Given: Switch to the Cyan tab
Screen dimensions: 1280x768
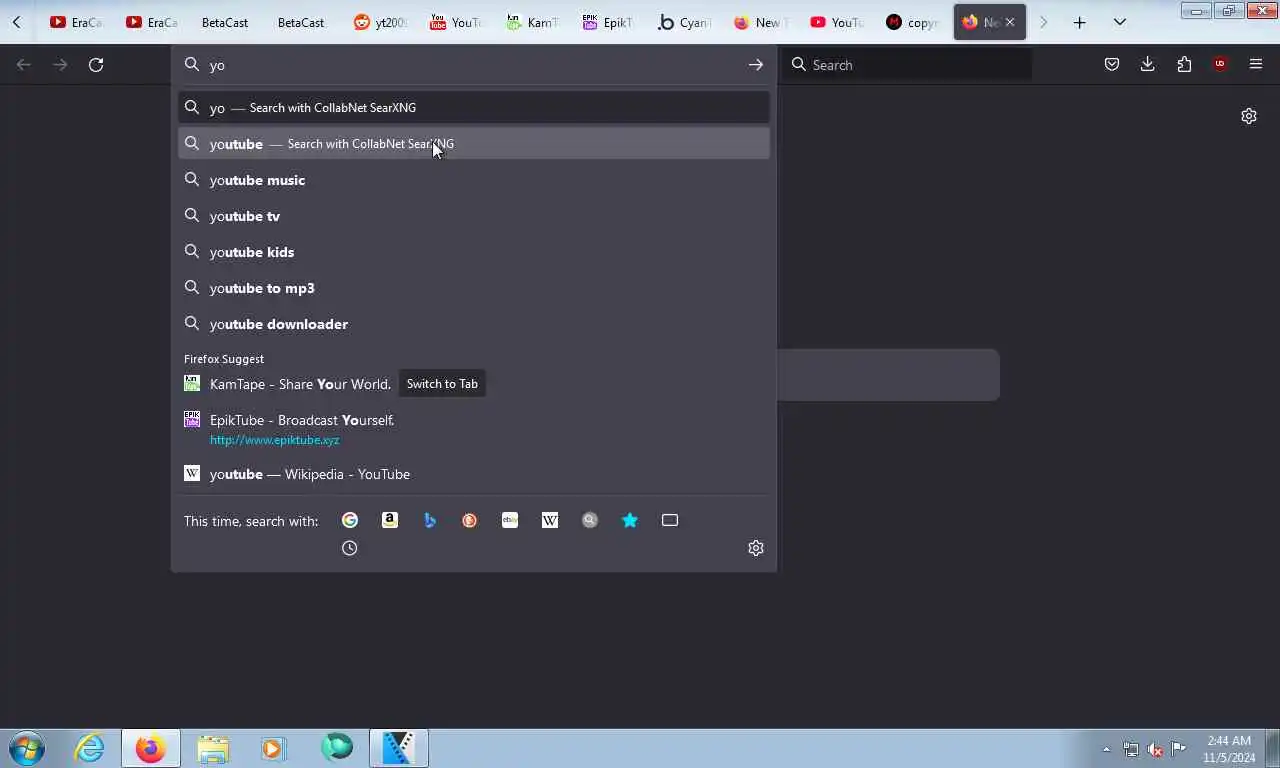Looking at the screenshot, I should [684, 22].
